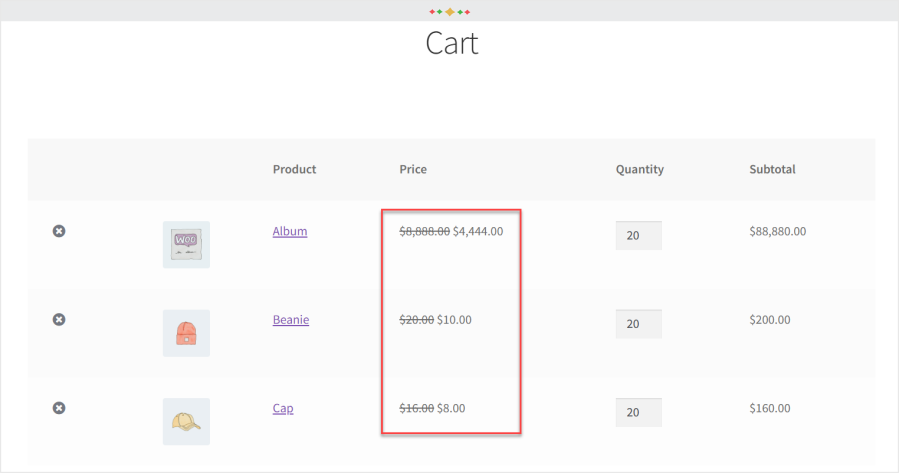Focus the Album quantity field
The height and width of the screenshot is (473, 899).
638,236
